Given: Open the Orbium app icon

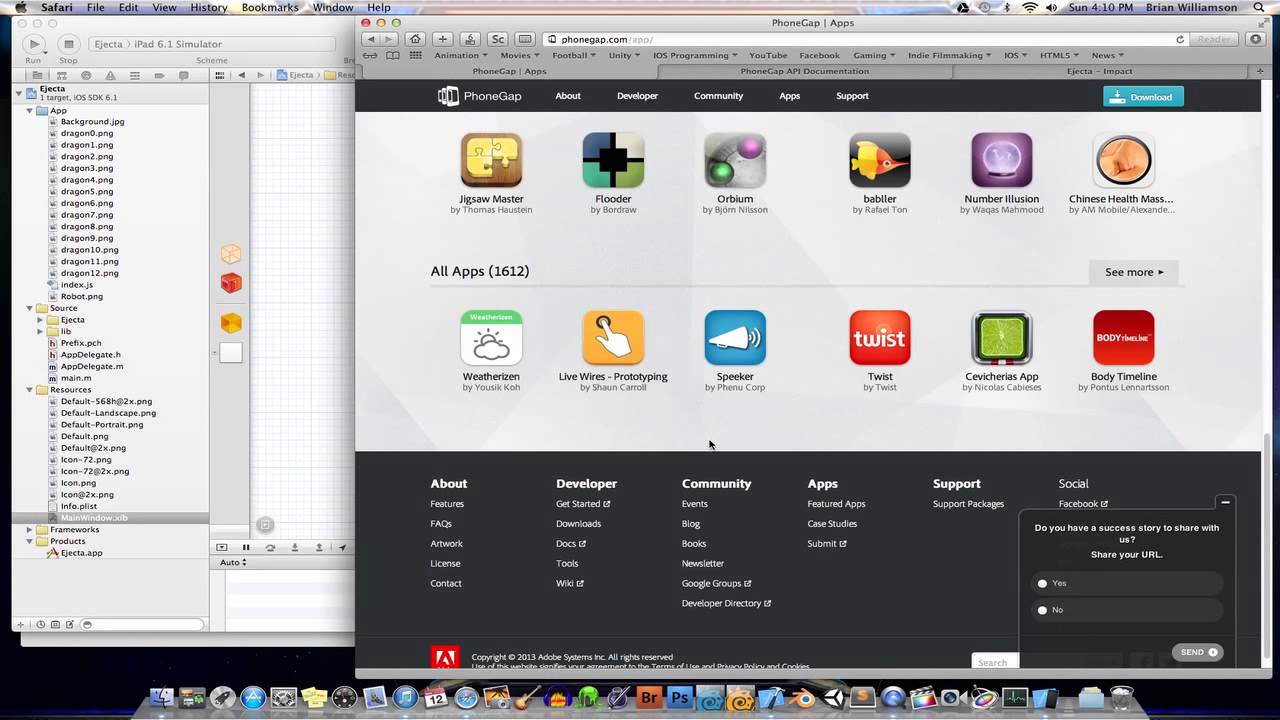Looking at the screenshot, I should (735, 160).
